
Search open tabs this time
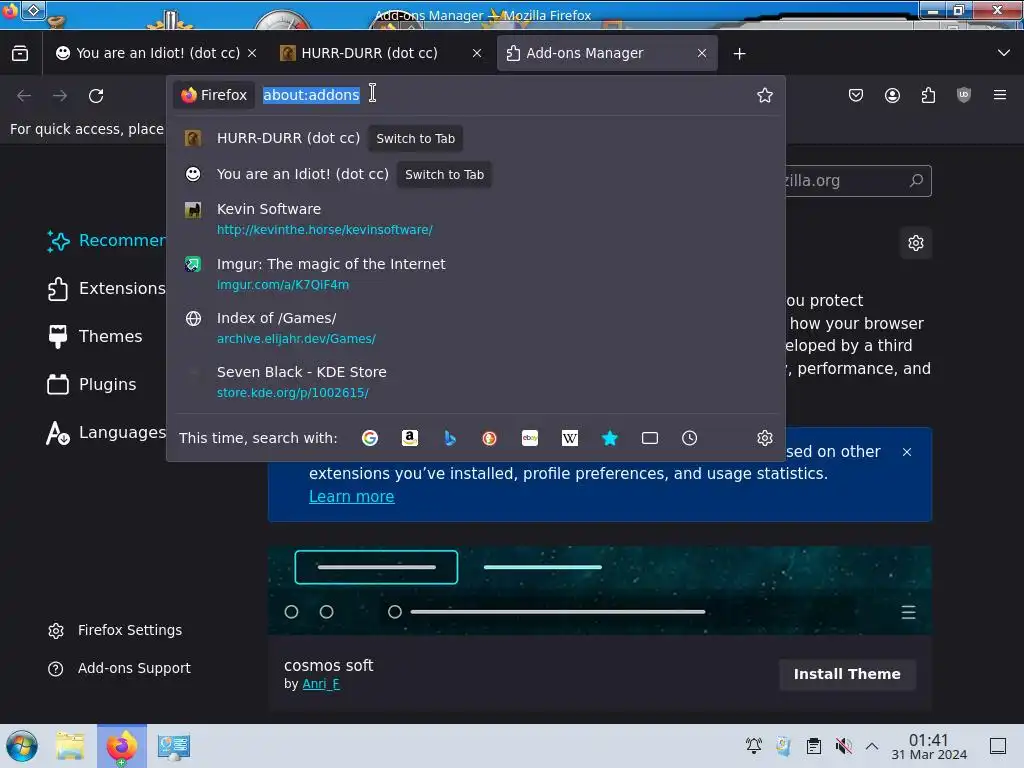coord(649,438)
